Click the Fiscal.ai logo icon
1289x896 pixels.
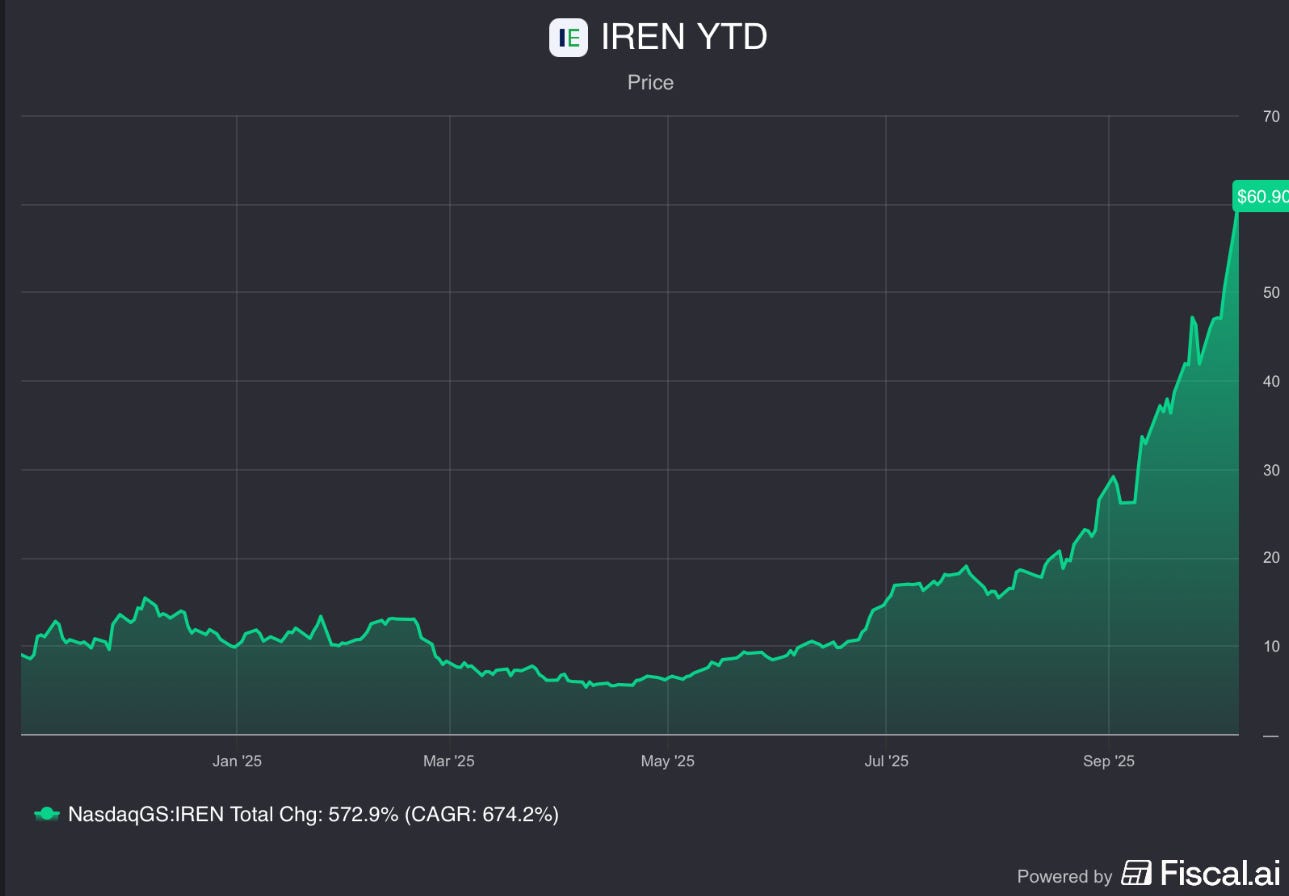[x=1136, y=874]
